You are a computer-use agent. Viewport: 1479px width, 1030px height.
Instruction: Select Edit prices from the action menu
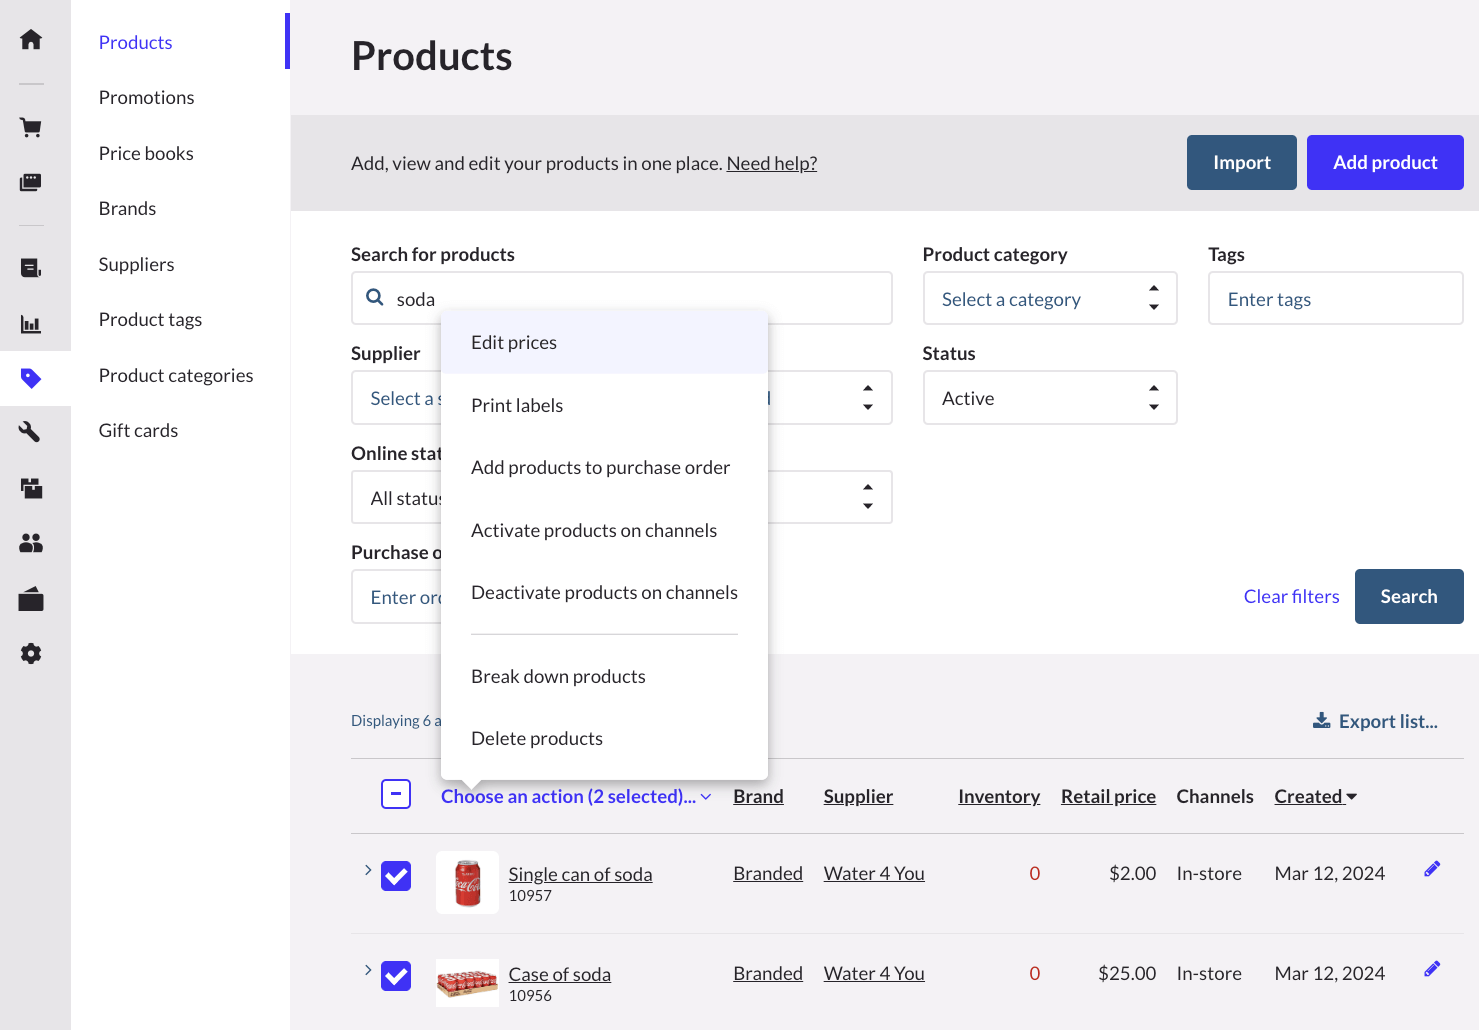coord(514,342)
